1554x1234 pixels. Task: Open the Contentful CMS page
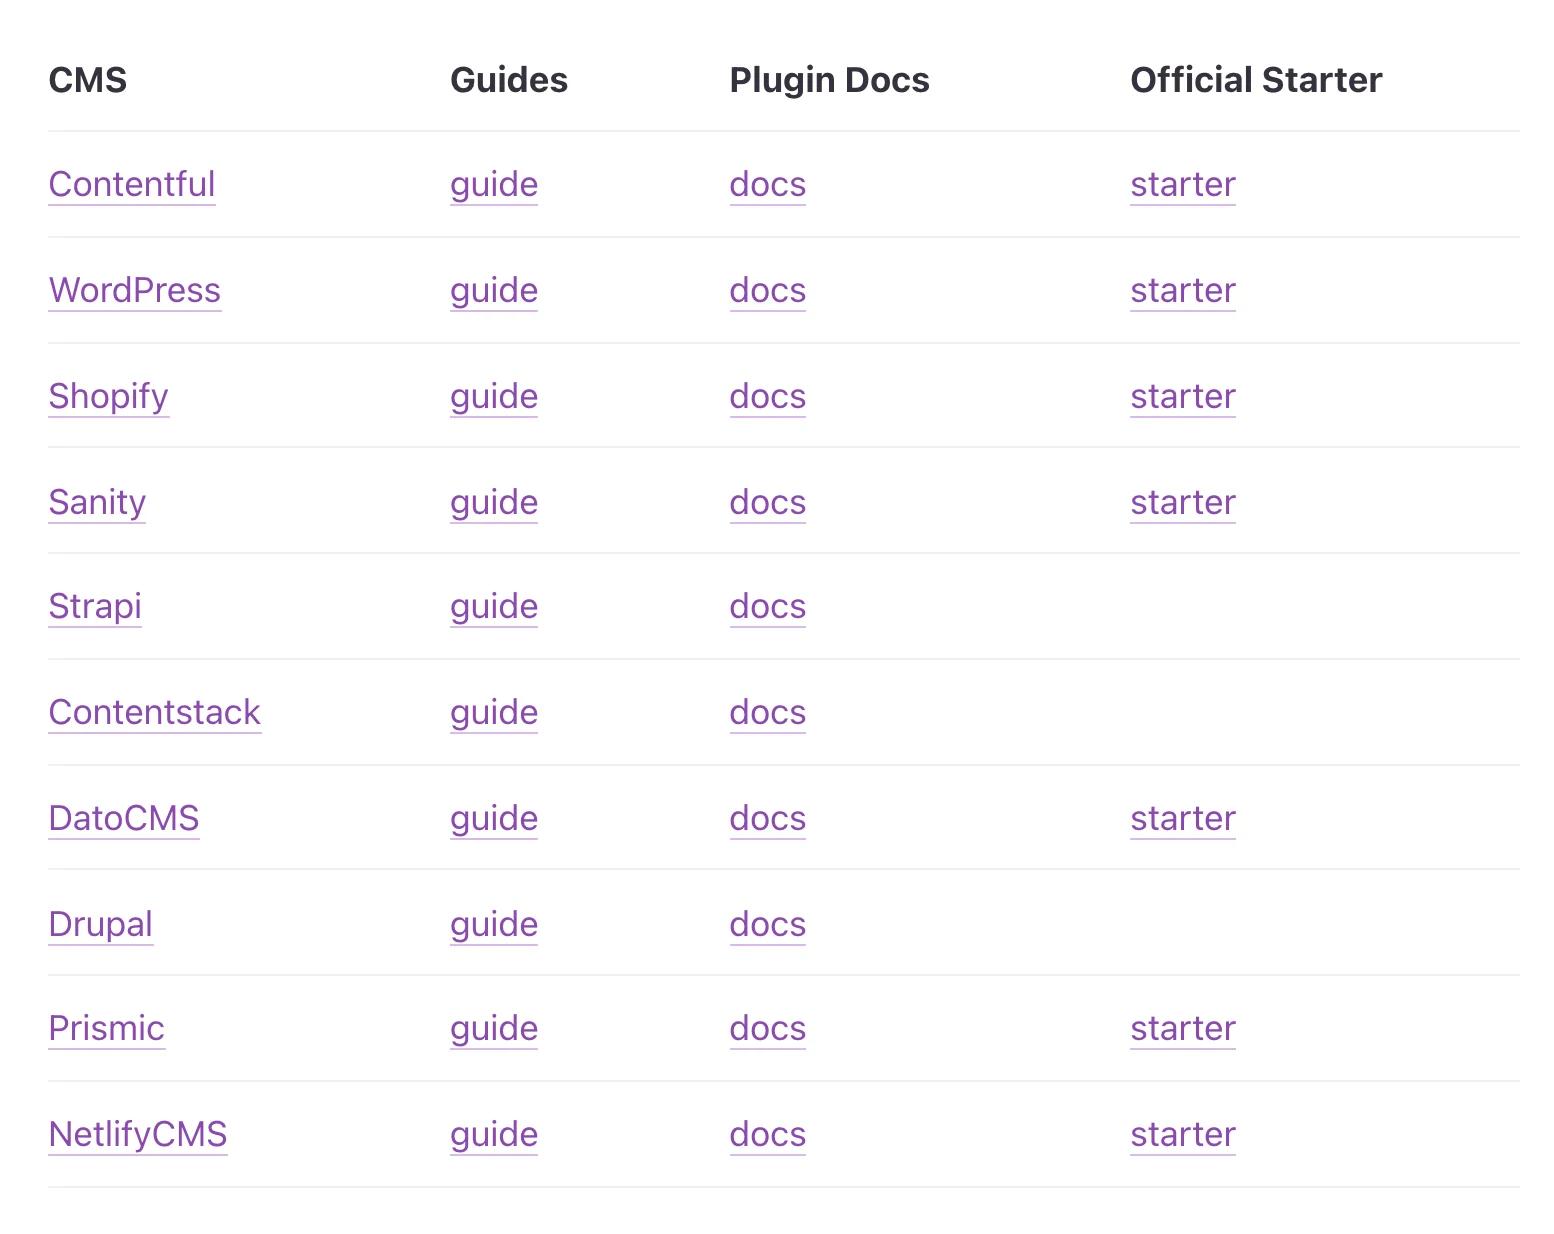131,185
